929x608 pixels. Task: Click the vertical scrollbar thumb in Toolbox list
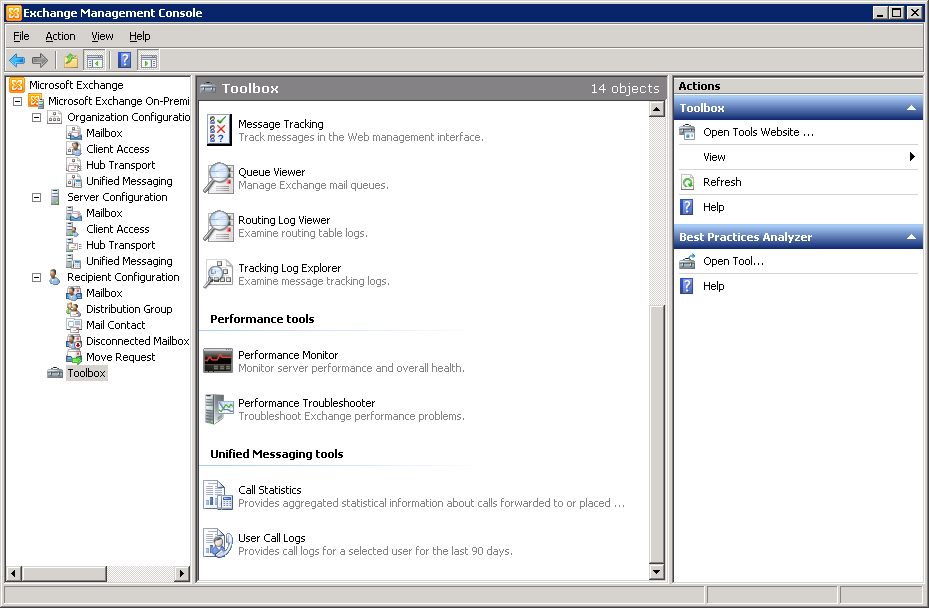656,434
